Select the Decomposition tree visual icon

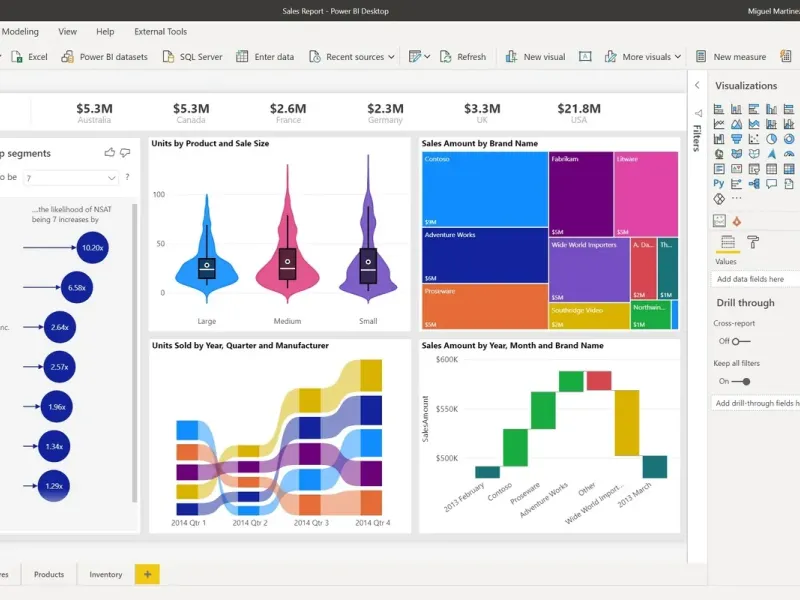point(754,184)
